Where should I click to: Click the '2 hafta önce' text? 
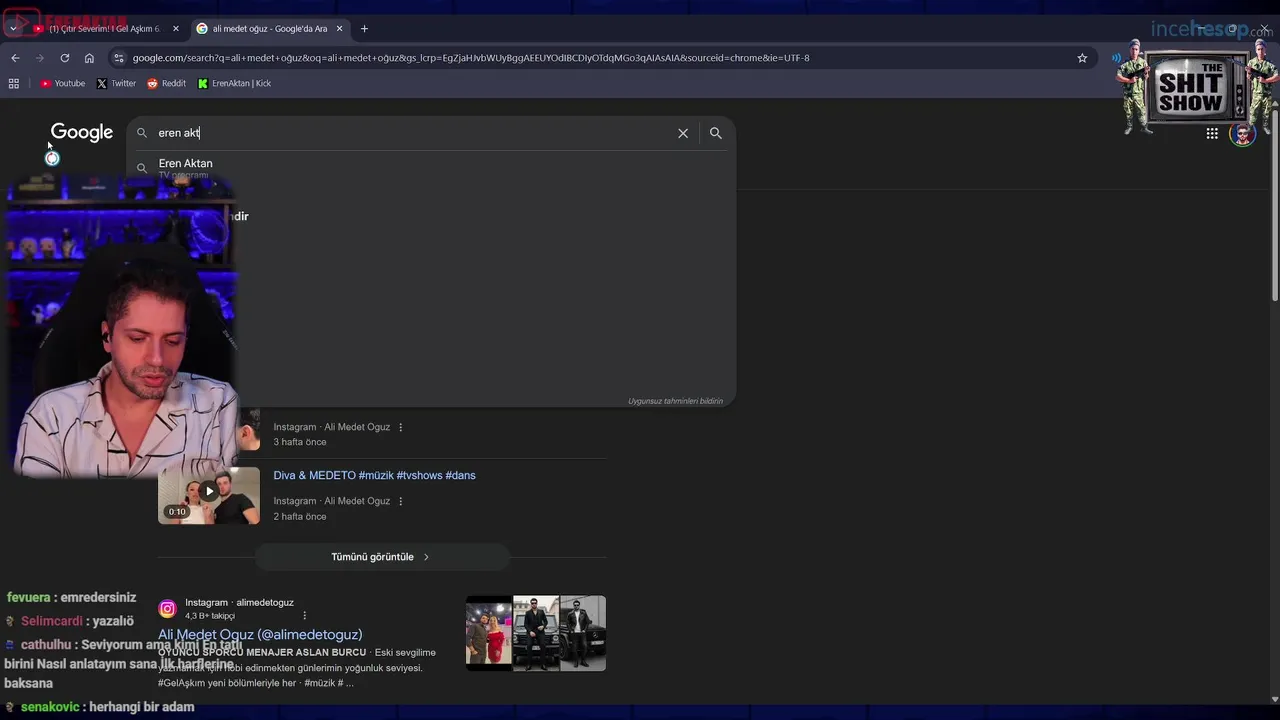[x=300, y=517]
